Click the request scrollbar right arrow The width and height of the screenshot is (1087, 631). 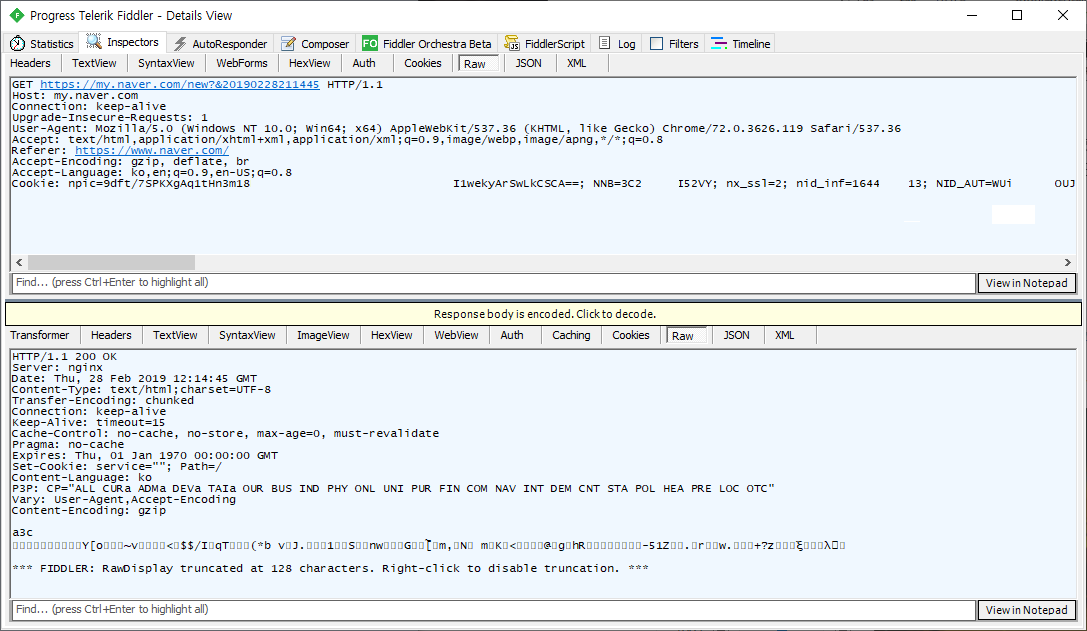pyautogui.click(x=1068, y=263)
